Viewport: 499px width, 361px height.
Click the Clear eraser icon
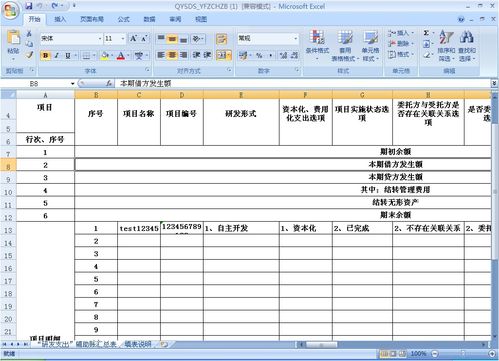(x=426, y=54)
